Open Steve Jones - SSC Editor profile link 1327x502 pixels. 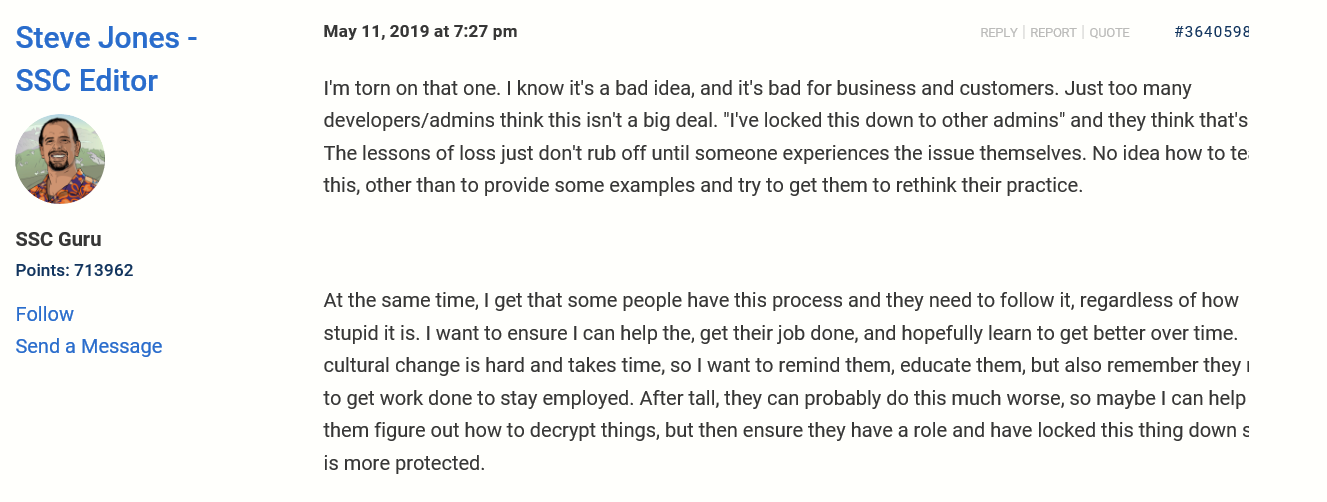click(106, 59)
